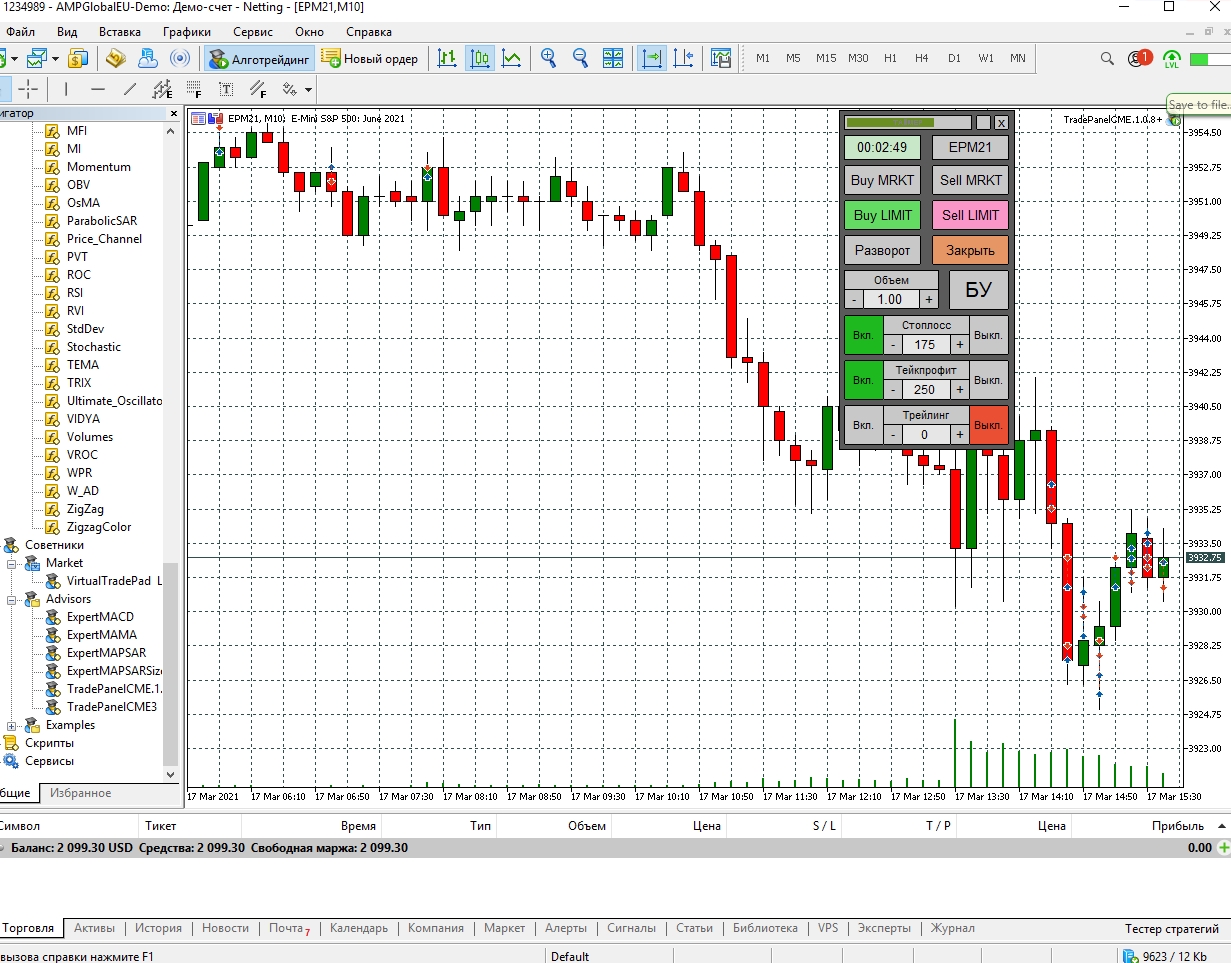Click Buy MRKT button in trade panel
Viewport: 1231px width, 963px height.
[x=882, y=181]
